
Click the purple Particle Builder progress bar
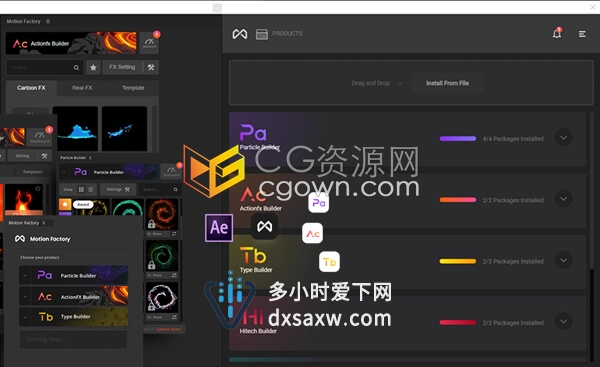[458, 139]
